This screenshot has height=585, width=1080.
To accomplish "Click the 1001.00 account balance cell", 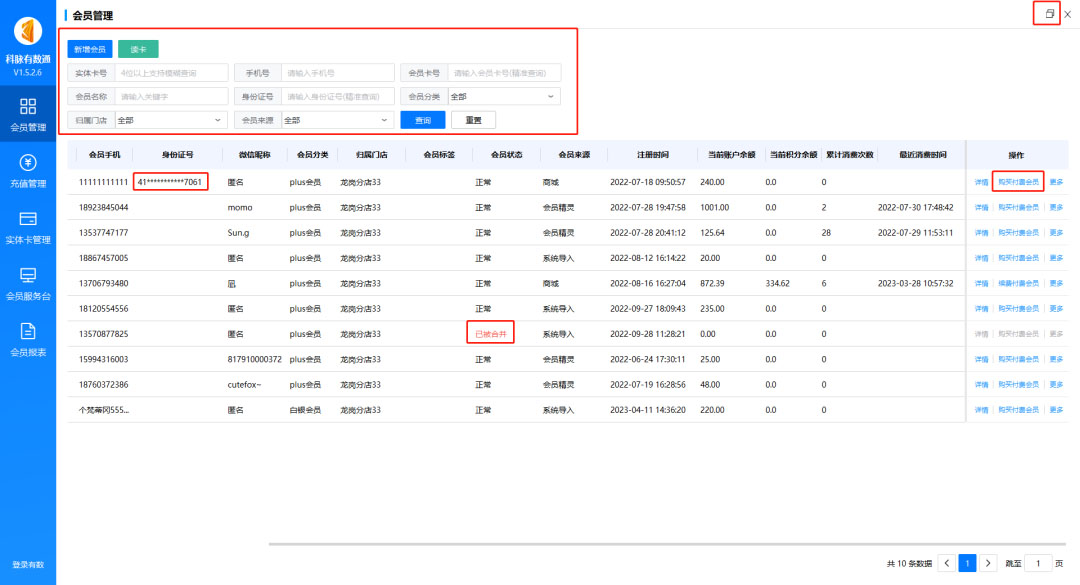I will (x=714, y=207).
